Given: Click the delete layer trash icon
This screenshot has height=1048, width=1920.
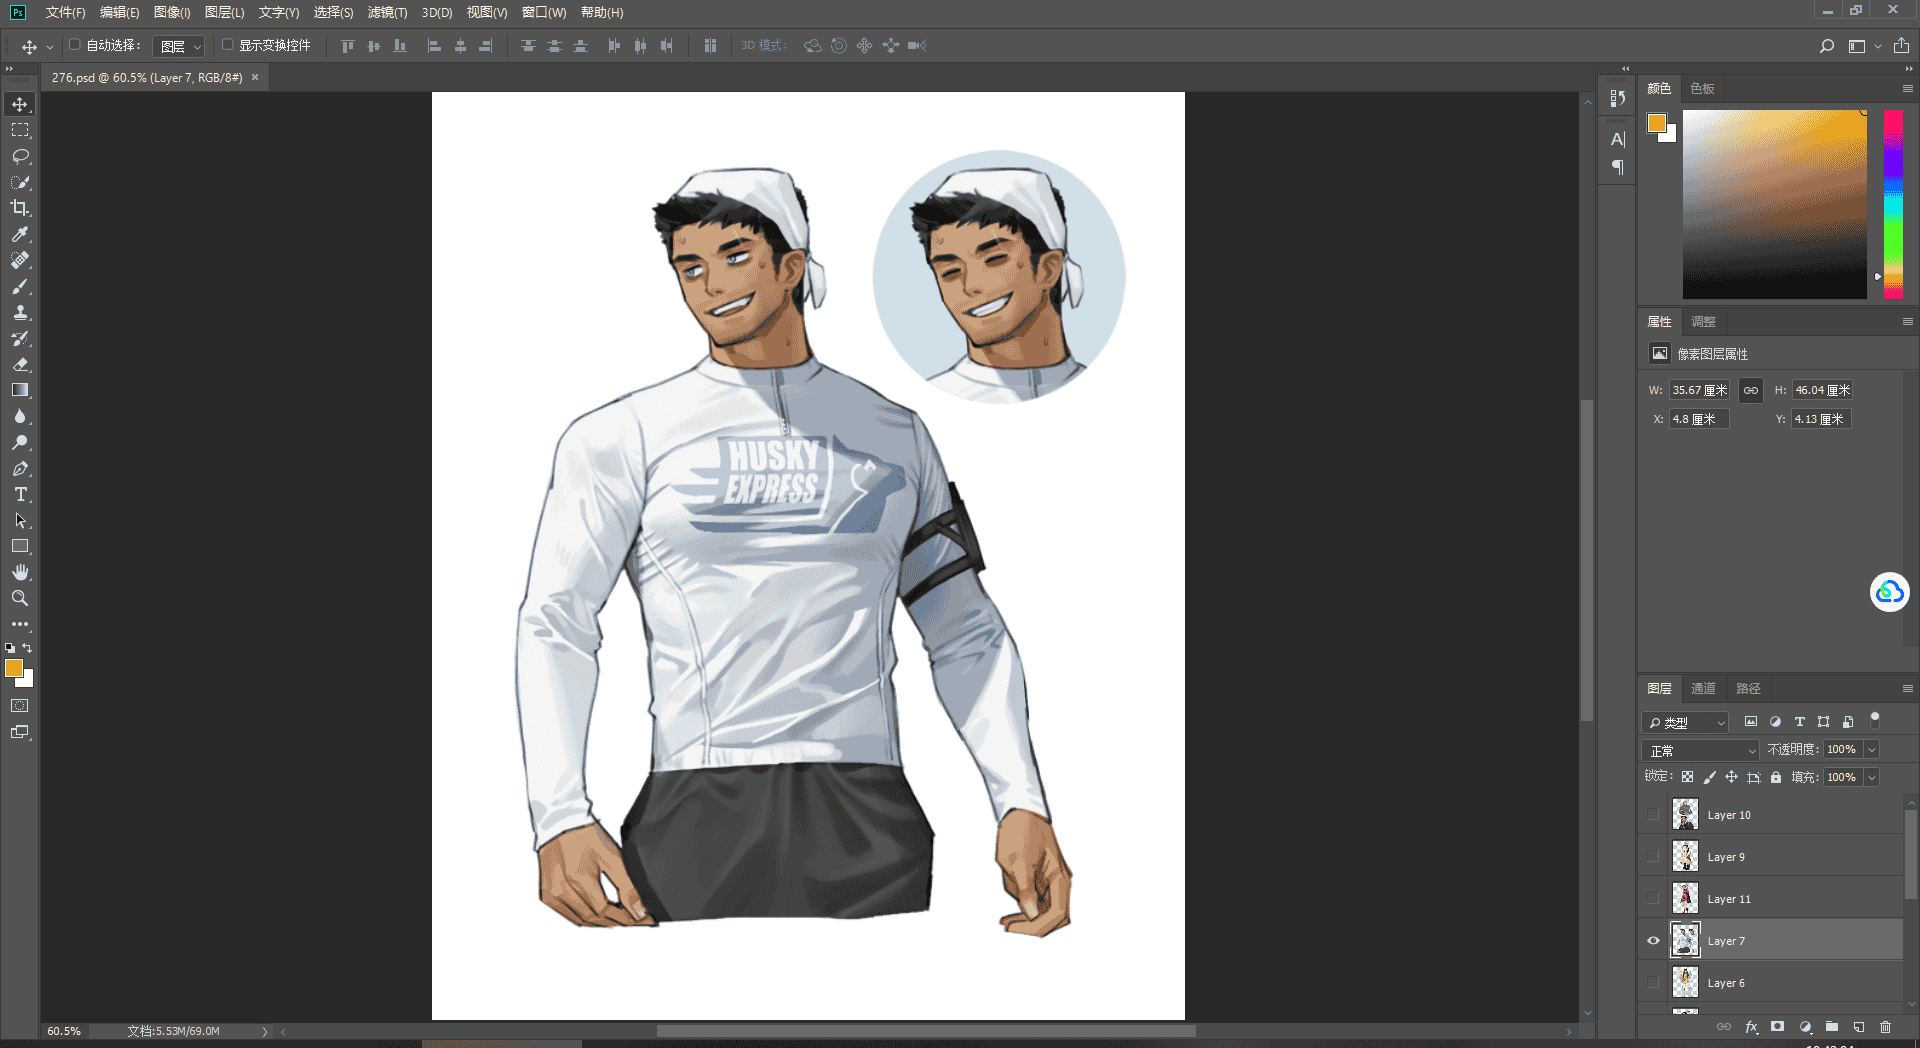Looking at the screenshot, I should click(x=1885, y=1027).
